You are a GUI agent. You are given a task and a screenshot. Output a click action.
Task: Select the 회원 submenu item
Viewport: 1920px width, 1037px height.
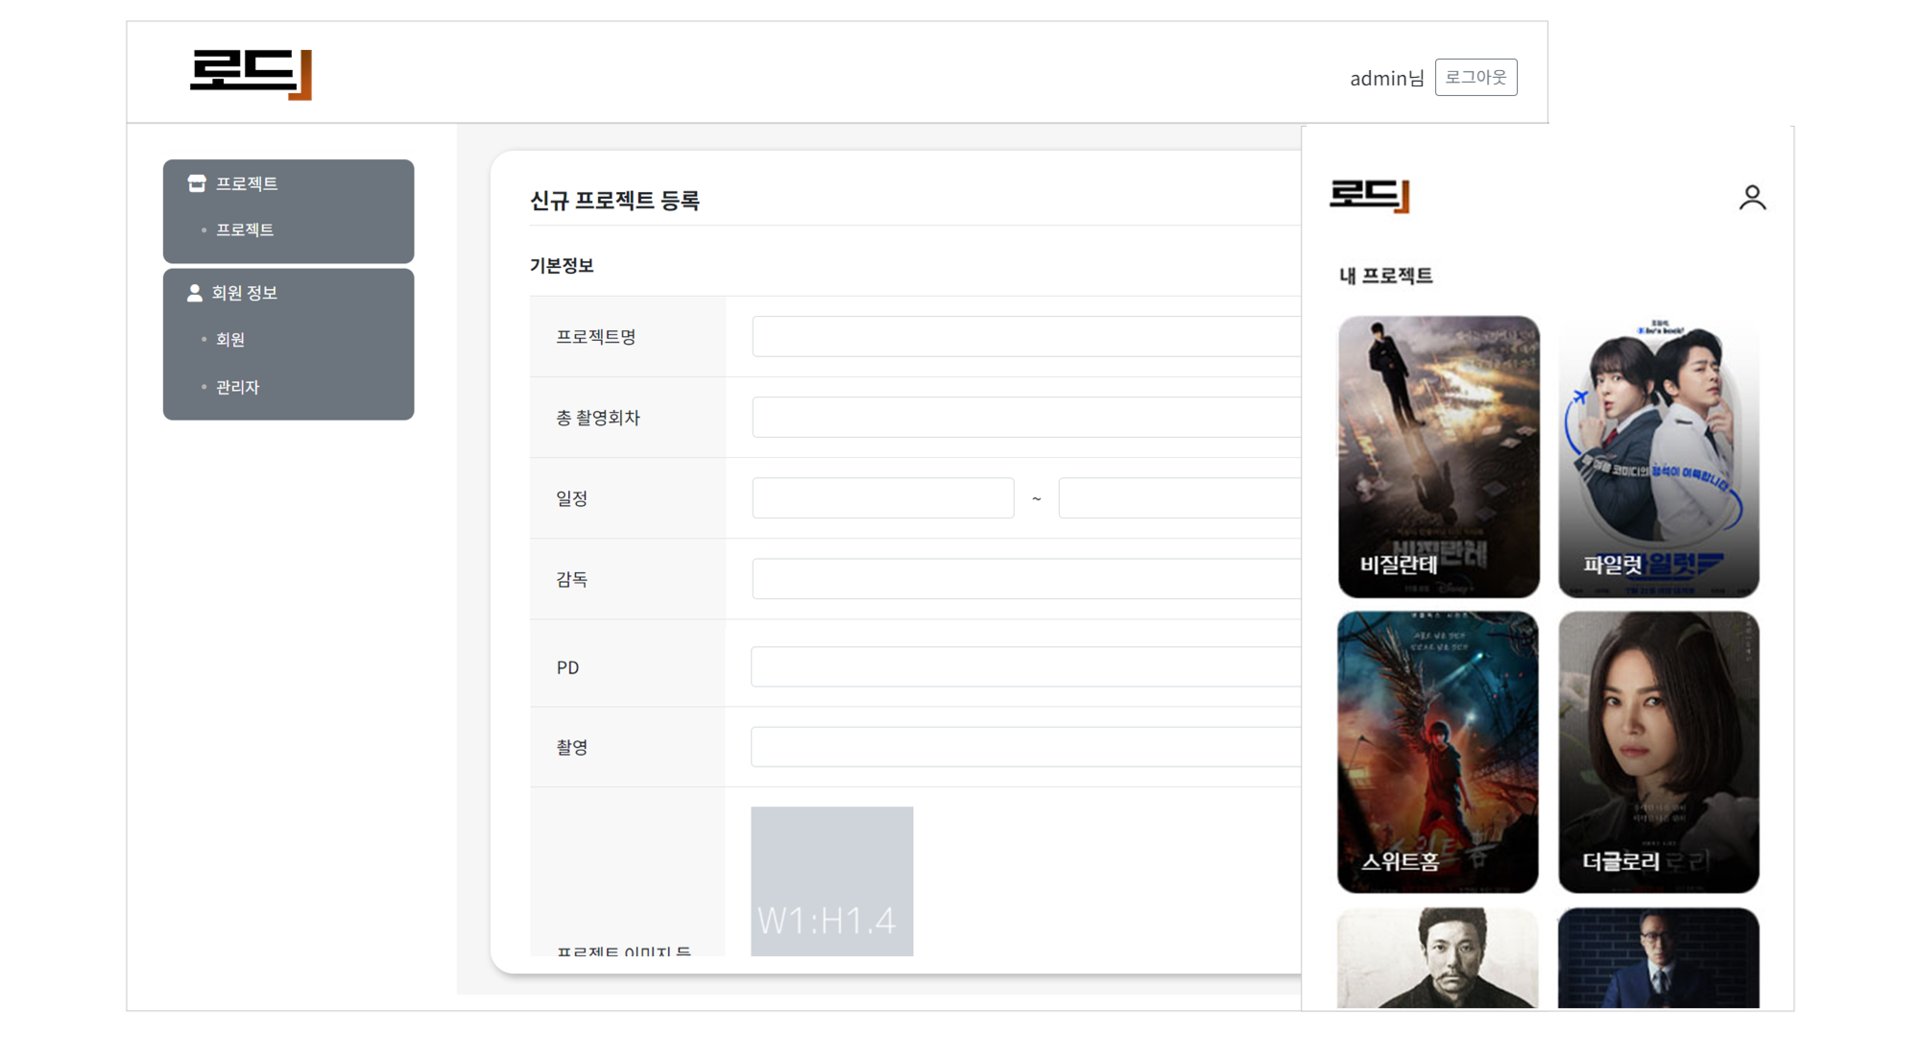230,340
